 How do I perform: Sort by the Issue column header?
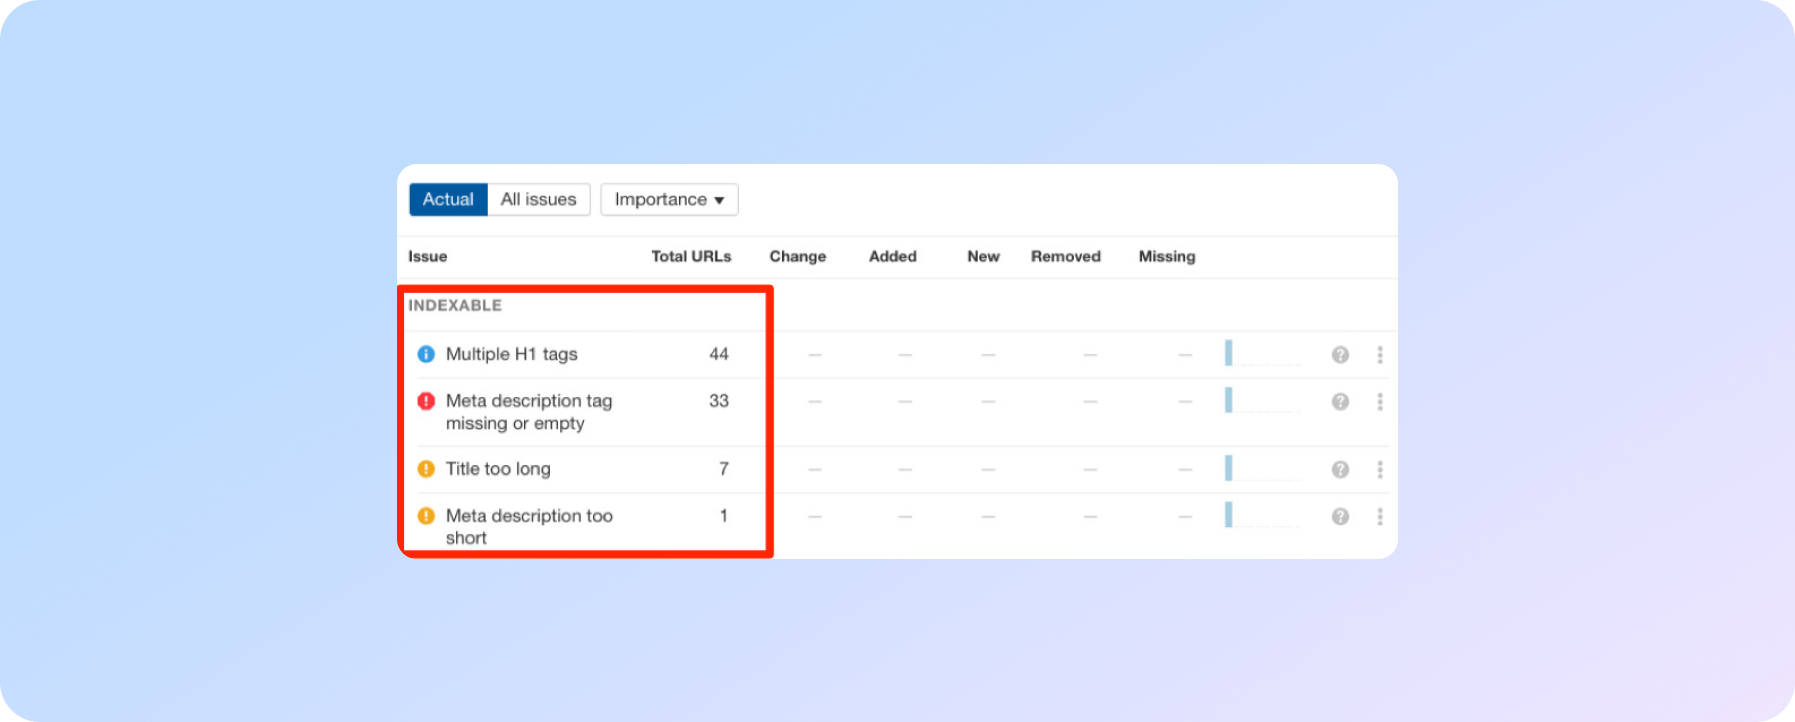(427, 256)
